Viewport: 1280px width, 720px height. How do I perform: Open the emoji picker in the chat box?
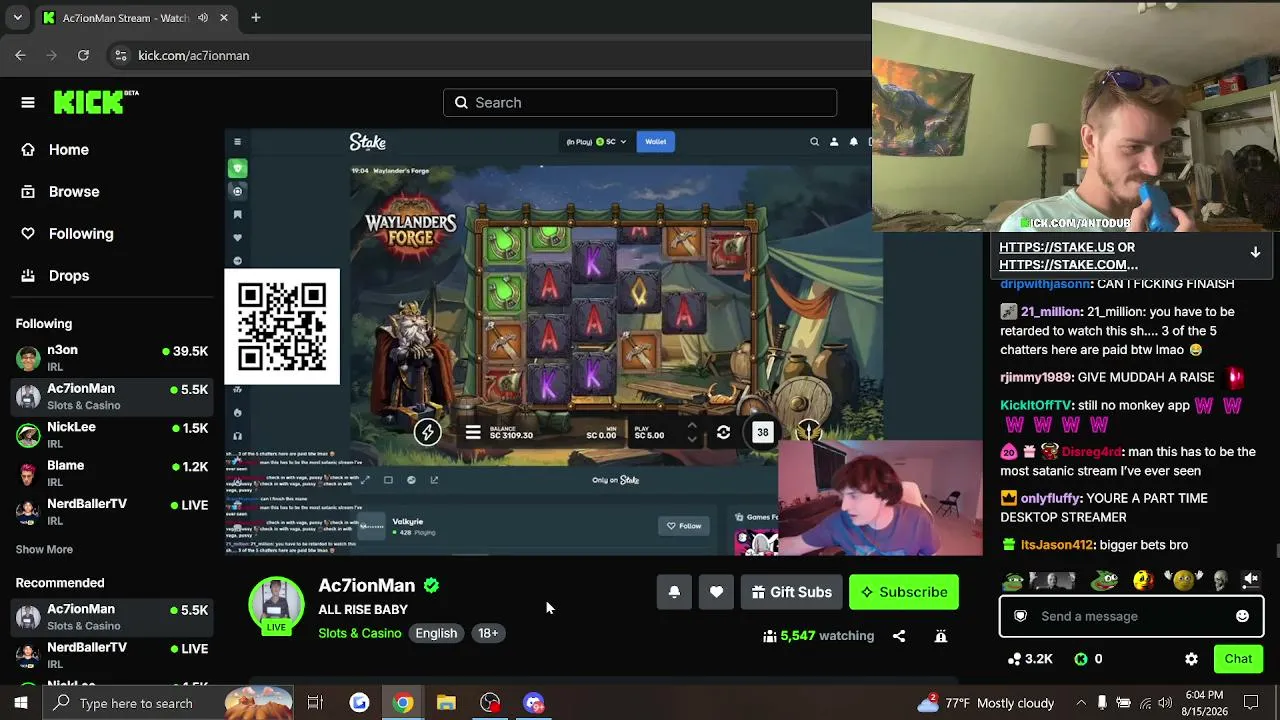click(1242, 617)
